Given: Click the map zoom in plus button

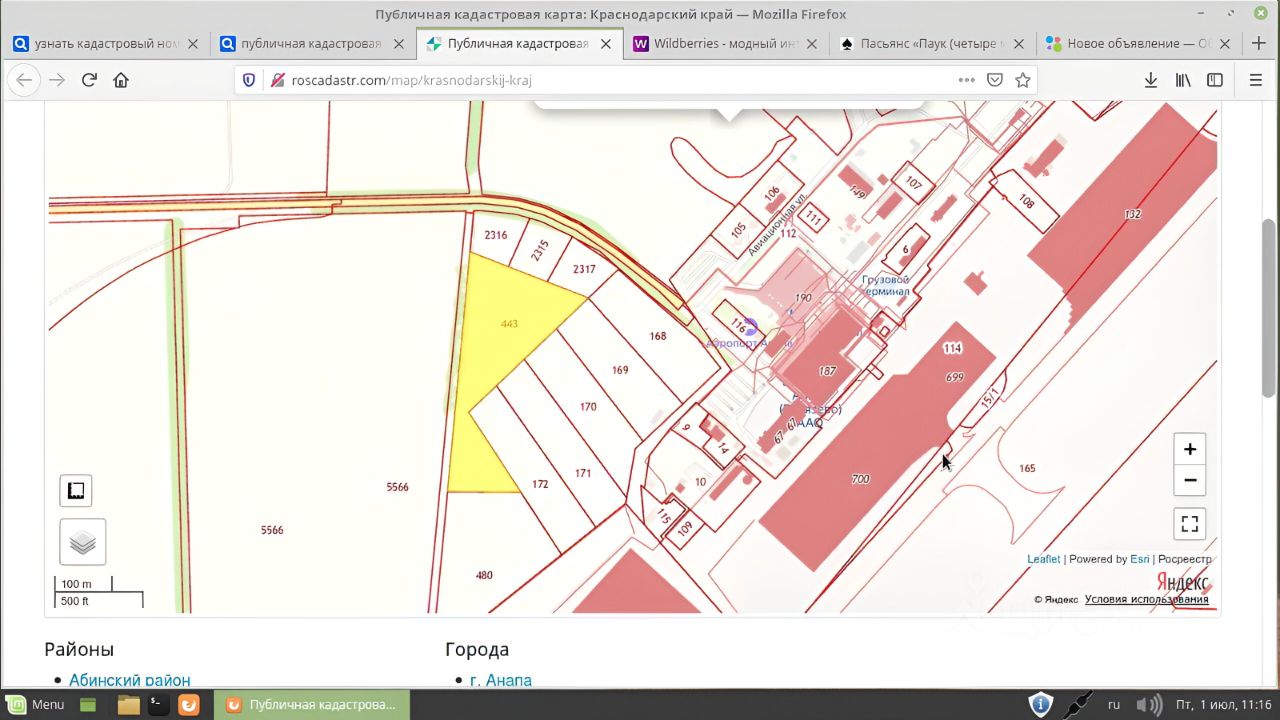Looking at the screenshot, I should tap(1190, 449).
